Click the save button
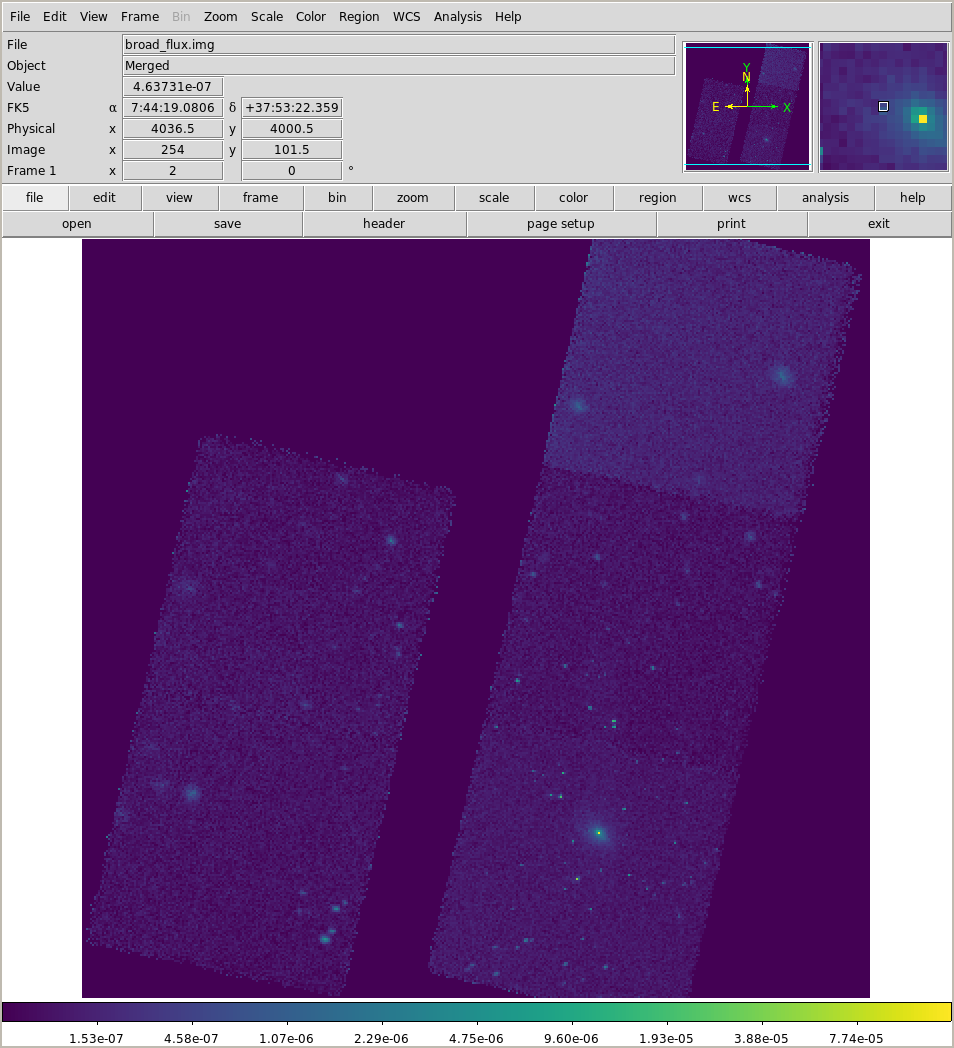Viewport: 954px width, 1048px height. click(227, 224)
